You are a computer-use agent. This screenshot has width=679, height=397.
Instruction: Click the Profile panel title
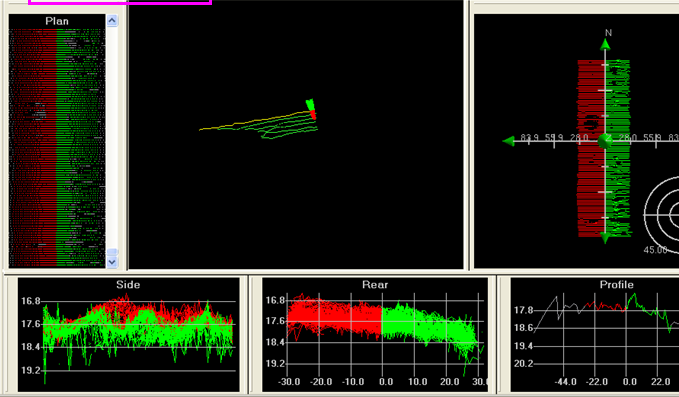point(616,284)
